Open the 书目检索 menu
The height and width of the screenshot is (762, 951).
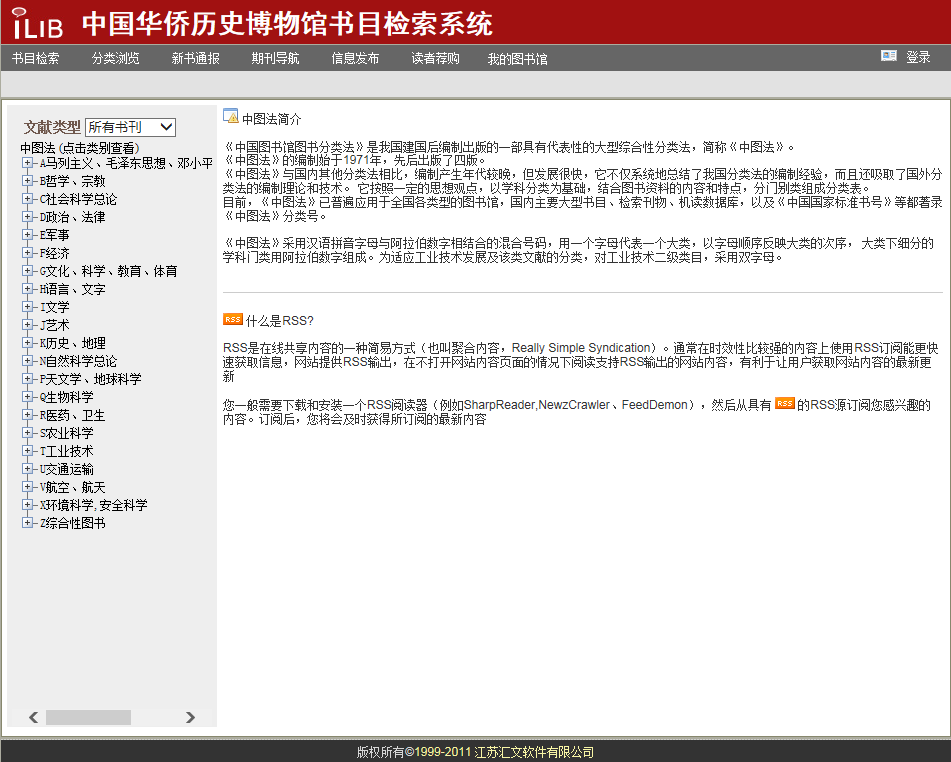pyautogui.click(x=35, y=58)
